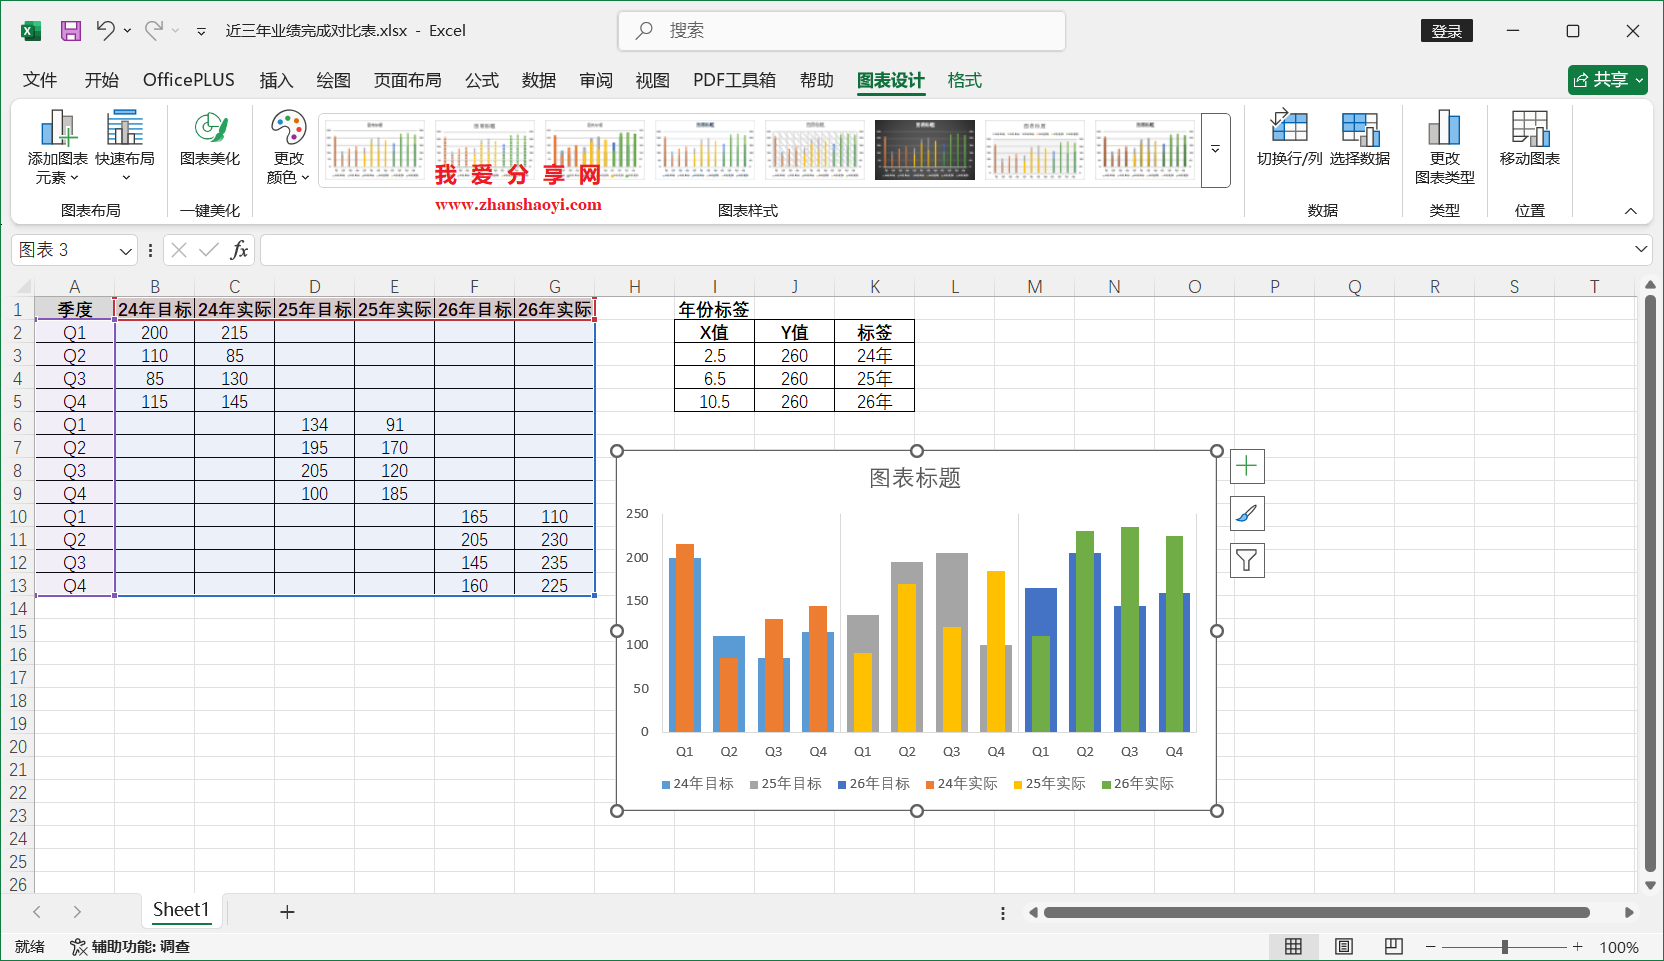Click Select Data (选择数据) icon
This screenshot has width=1664, height=961.
[1359, 140]
